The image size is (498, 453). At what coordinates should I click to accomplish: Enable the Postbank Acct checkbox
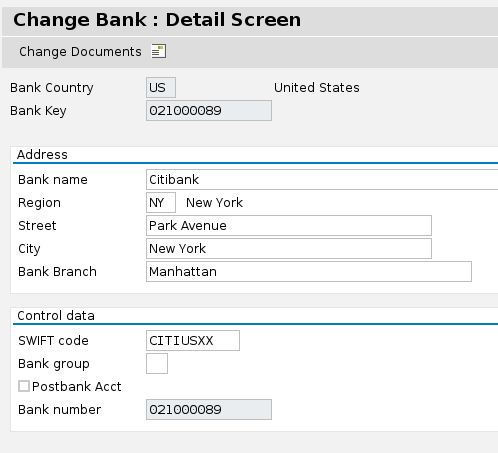click(x=24, y=386)
